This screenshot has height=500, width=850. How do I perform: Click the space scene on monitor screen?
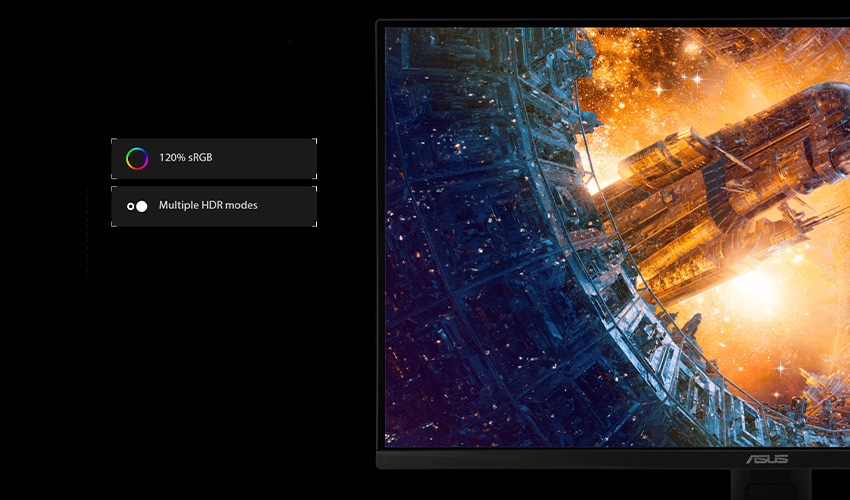click(x=617, y=238)
